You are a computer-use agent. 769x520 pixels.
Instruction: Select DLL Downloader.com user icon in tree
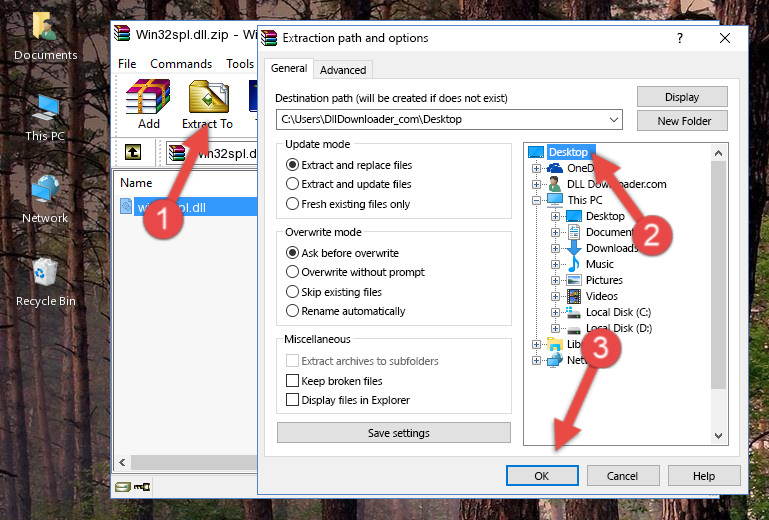[x=555, y=184]
